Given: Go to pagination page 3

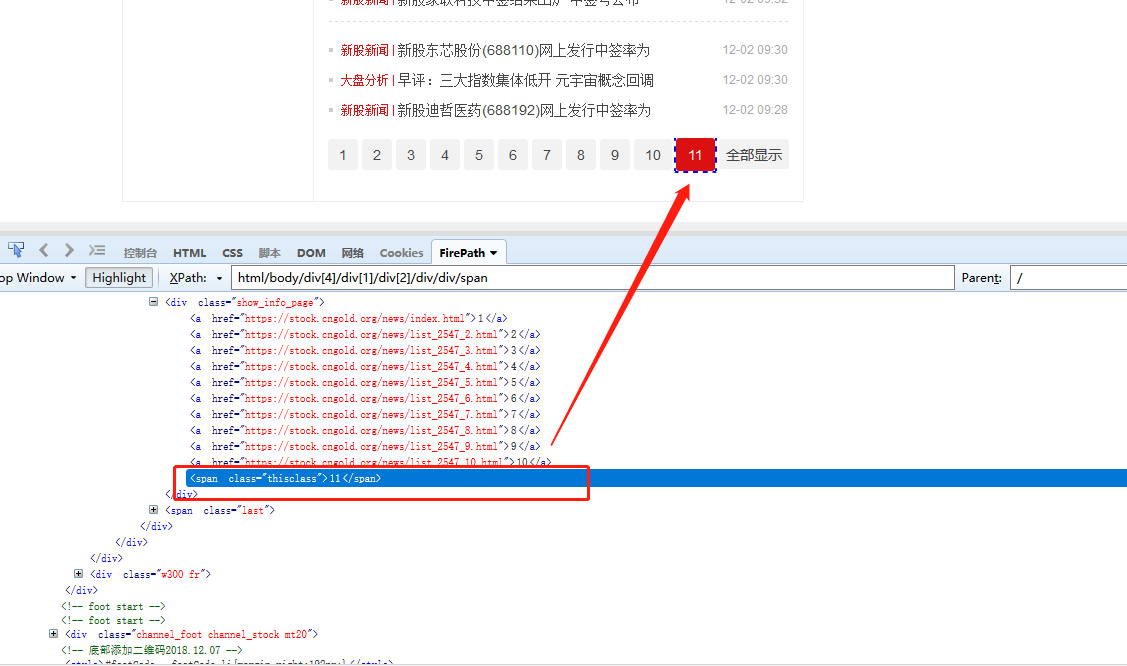Looking at the screenshot, I should click(x=410, y=154).
